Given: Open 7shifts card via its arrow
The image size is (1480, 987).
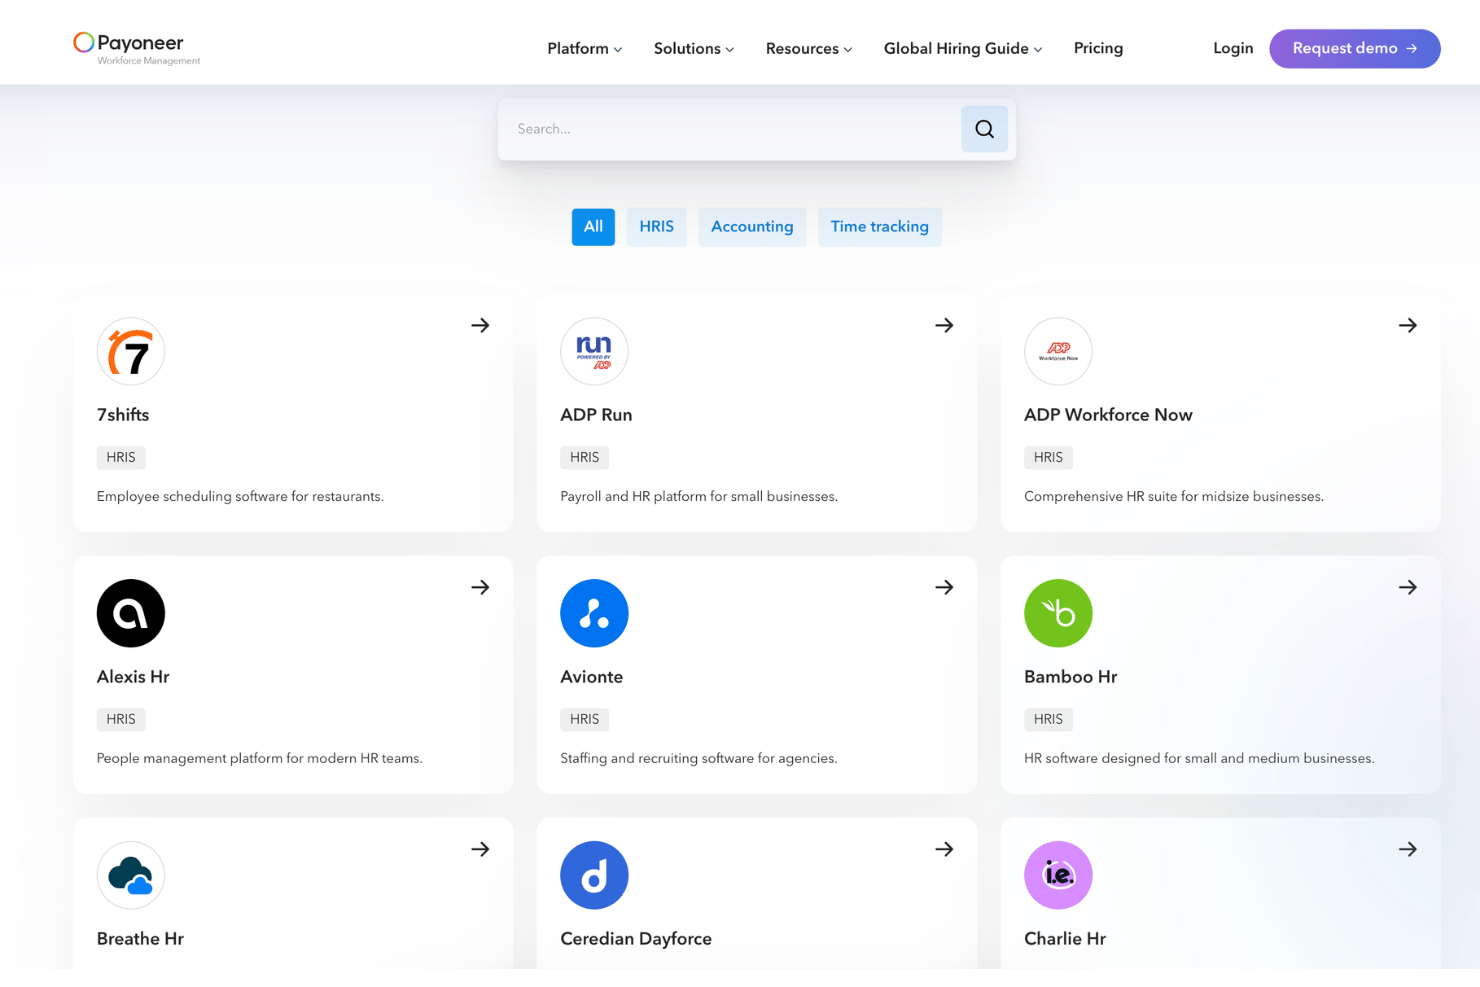Looking at the screenshot, I should 480,325.
